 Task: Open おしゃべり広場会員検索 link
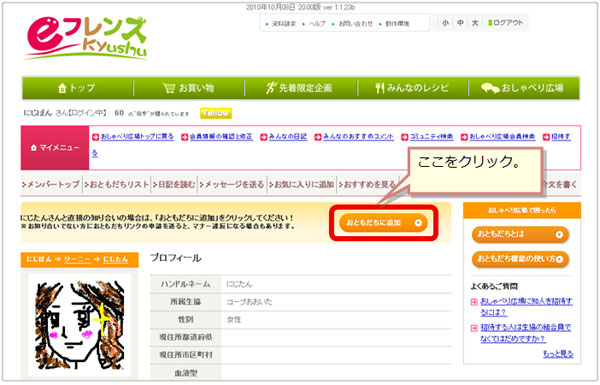tap(502, 137)
